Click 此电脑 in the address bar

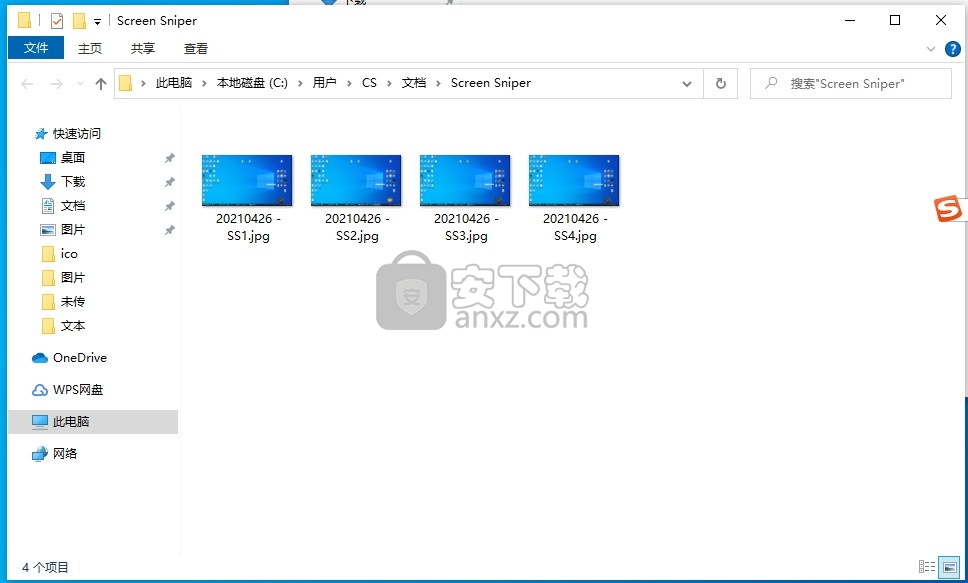coord(173,83)
